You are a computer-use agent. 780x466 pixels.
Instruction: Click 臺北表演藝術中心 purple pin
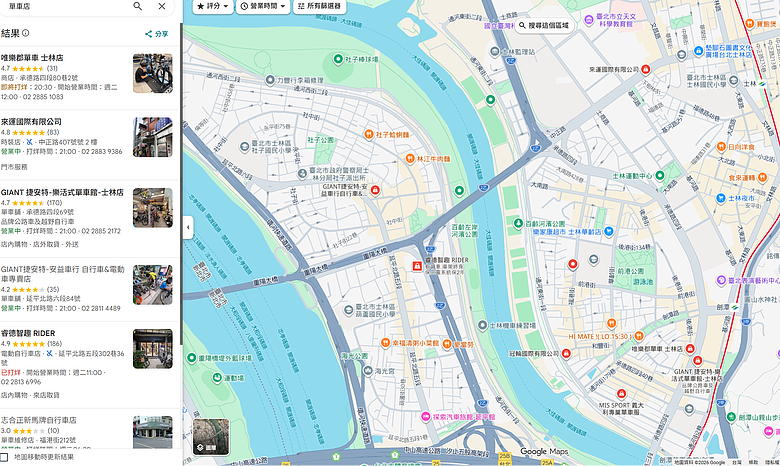point(721,280)
